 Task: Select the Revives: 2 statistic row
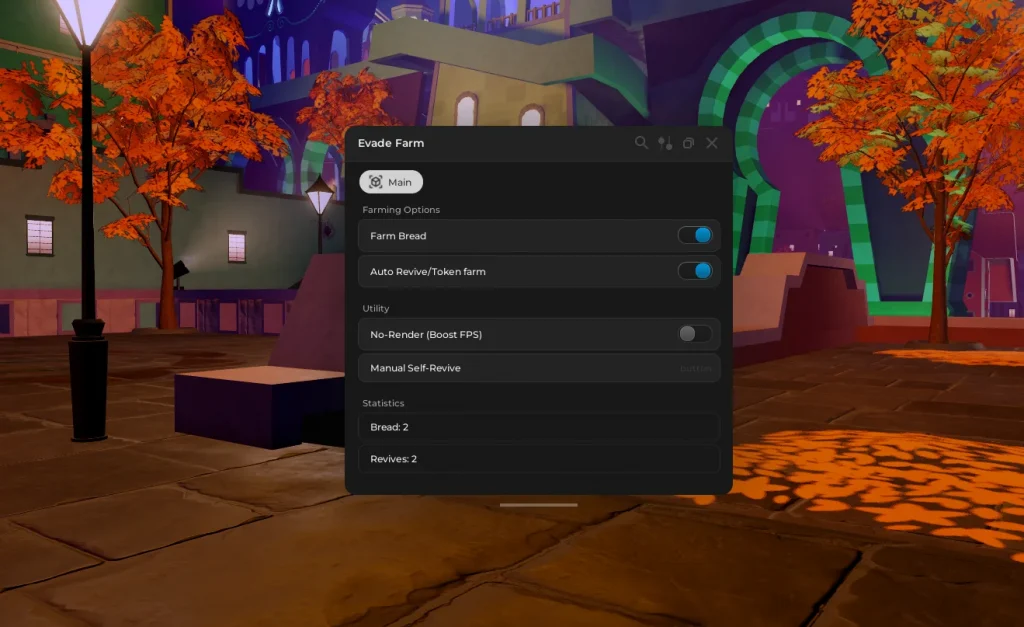point(538,459)
